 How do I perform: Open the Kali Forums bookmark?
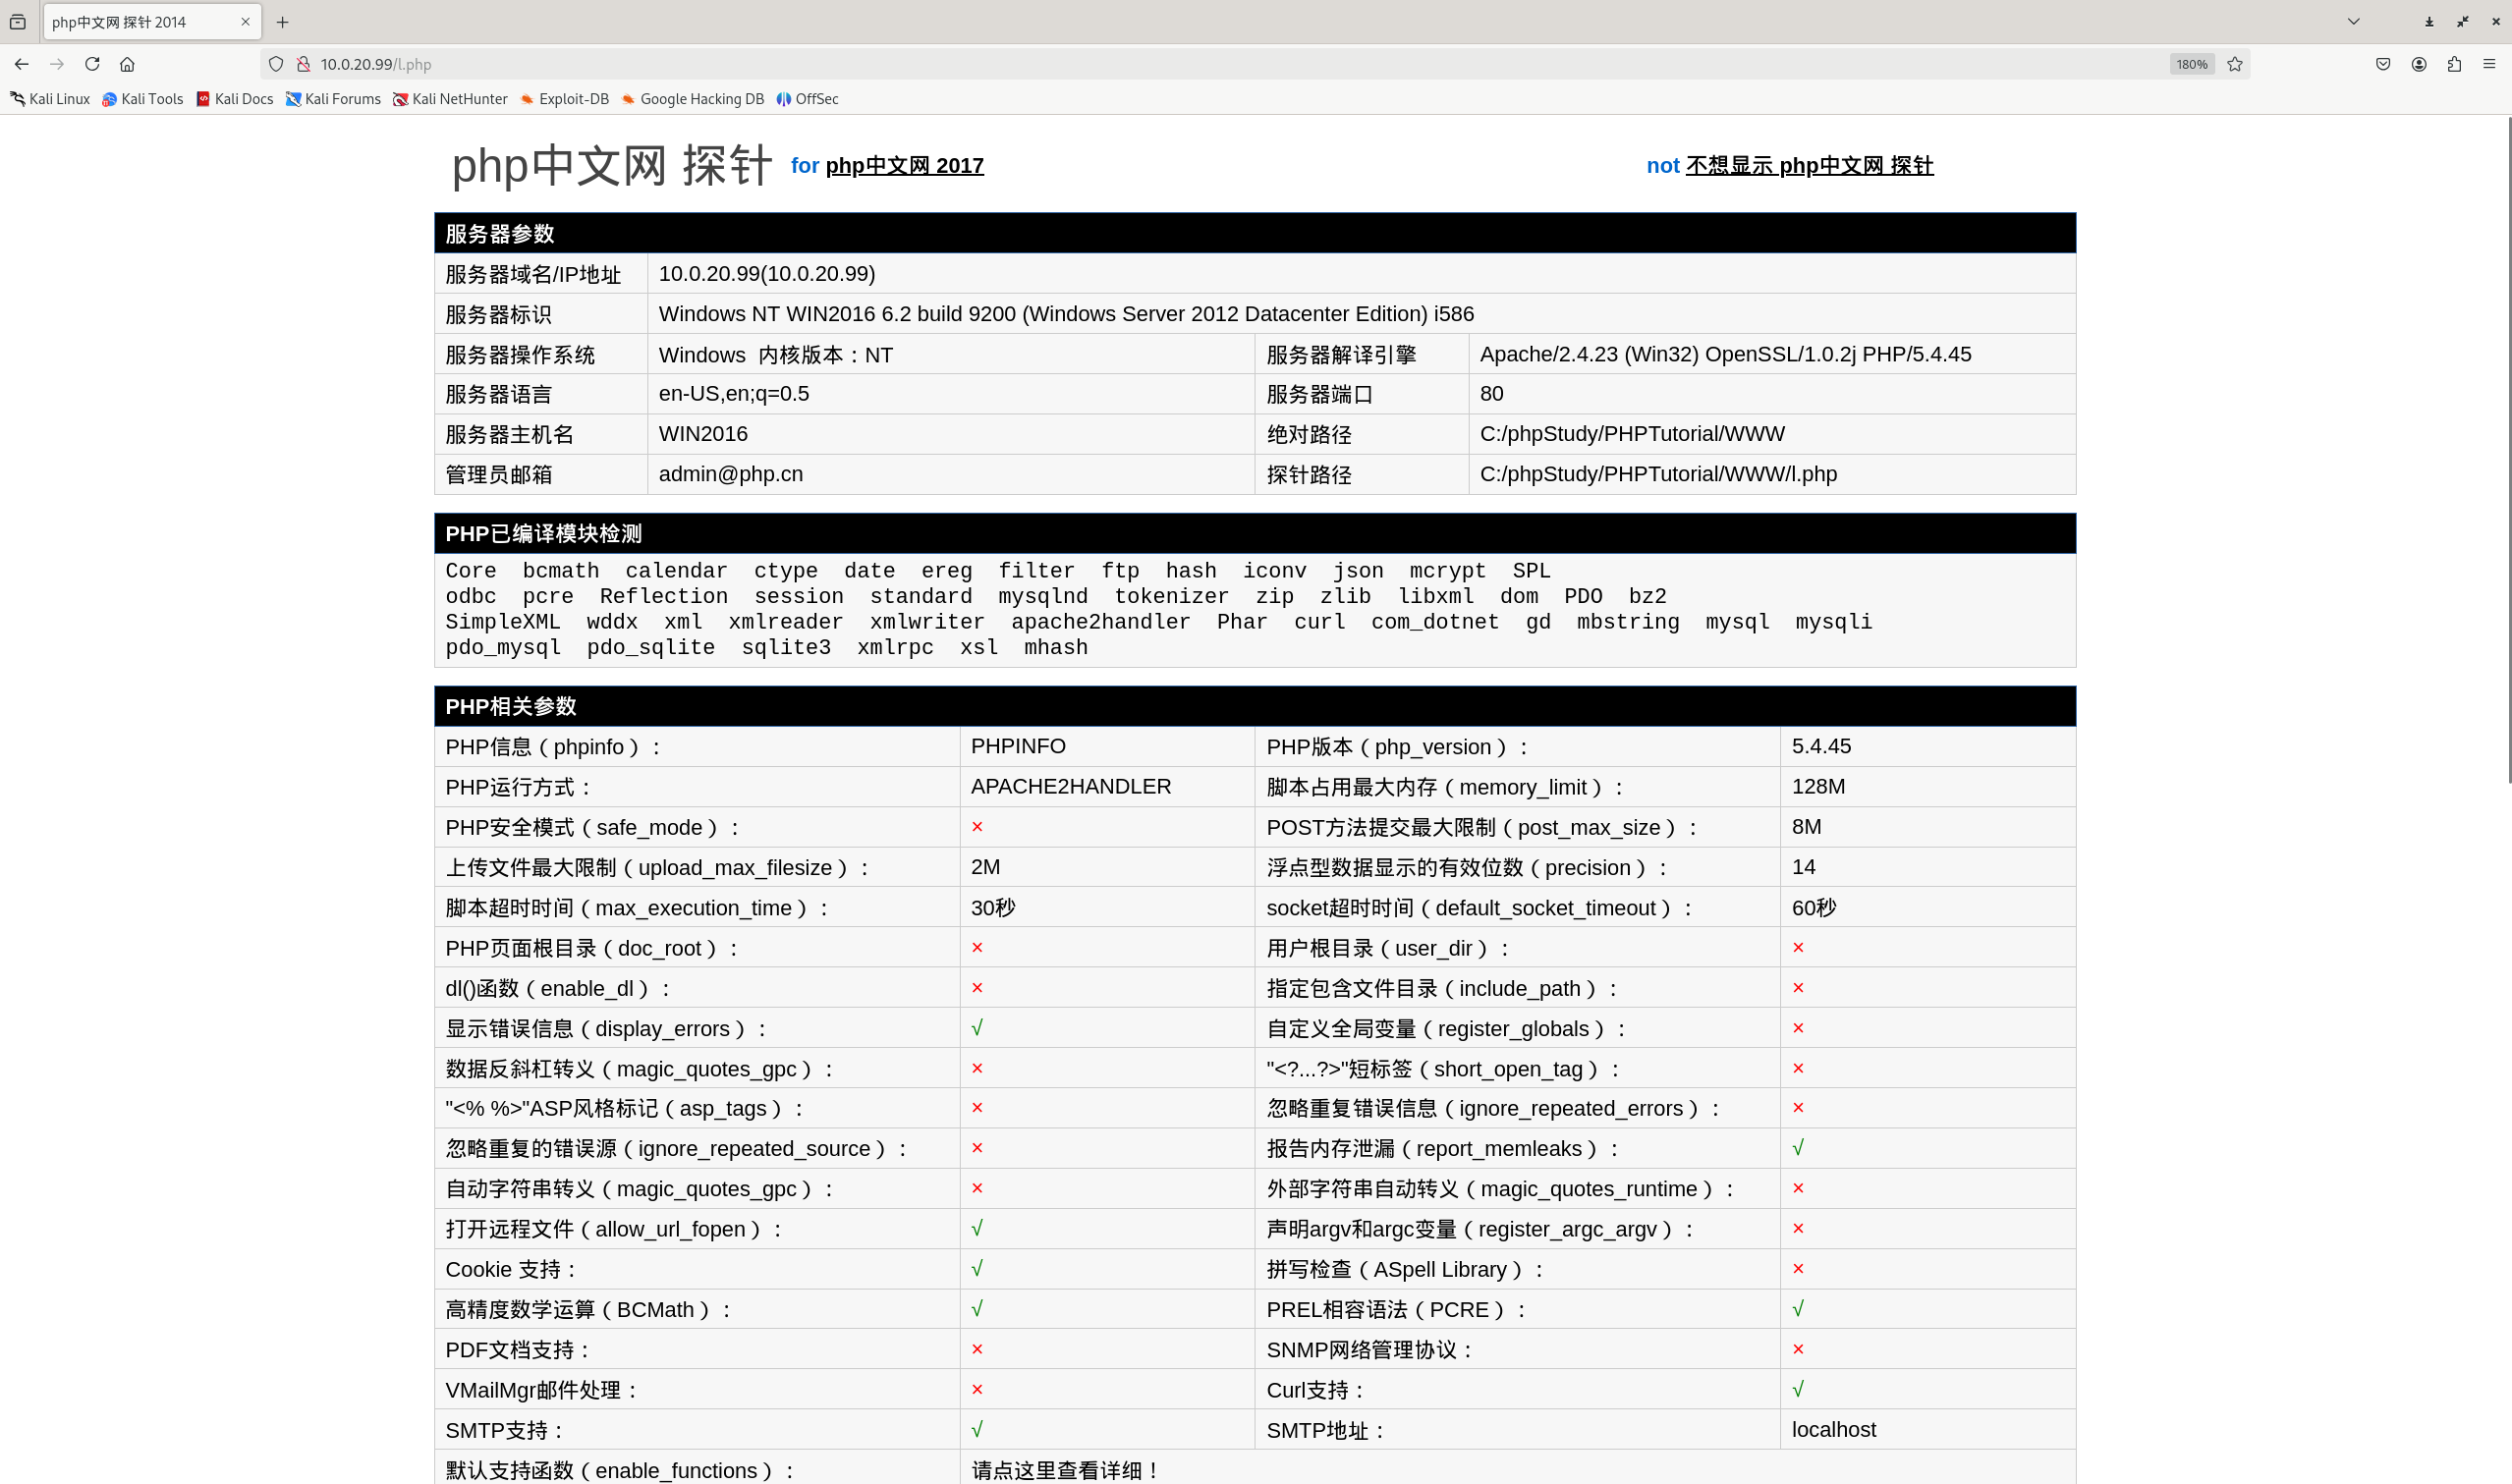pyautogui.click(x=333, y=99)
